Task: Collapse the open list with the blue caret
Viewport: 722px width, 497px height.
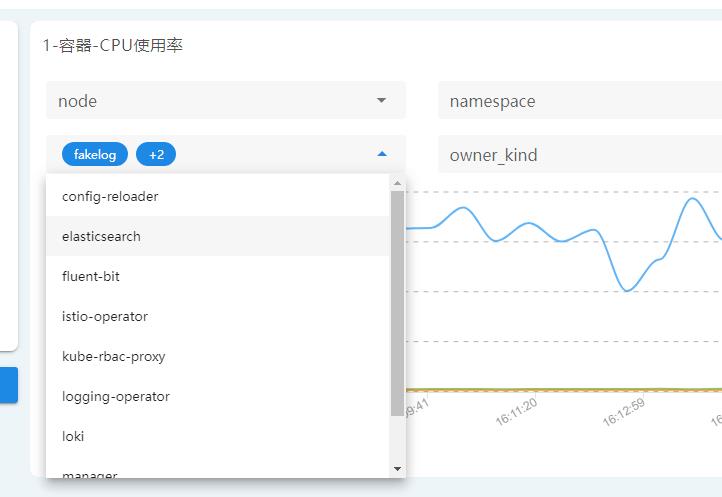Action: coord(381,155)
